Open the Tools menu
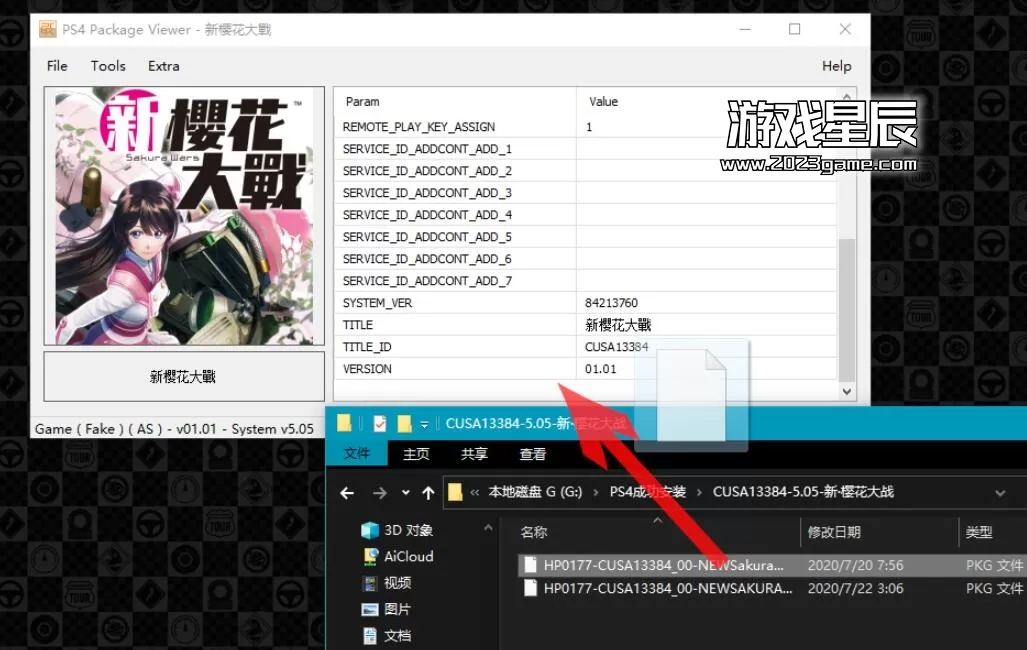 pos(108,66)
